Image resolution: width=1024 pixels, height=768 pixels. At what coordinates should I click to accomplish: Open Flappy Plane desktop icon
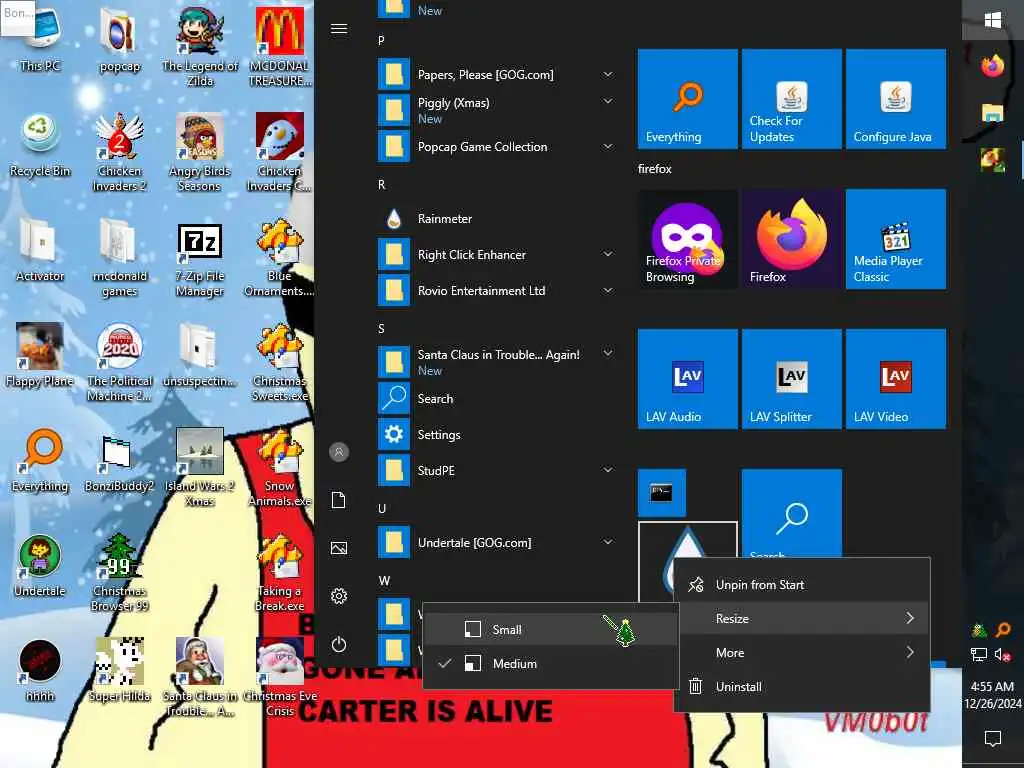(x=40, y=355)
